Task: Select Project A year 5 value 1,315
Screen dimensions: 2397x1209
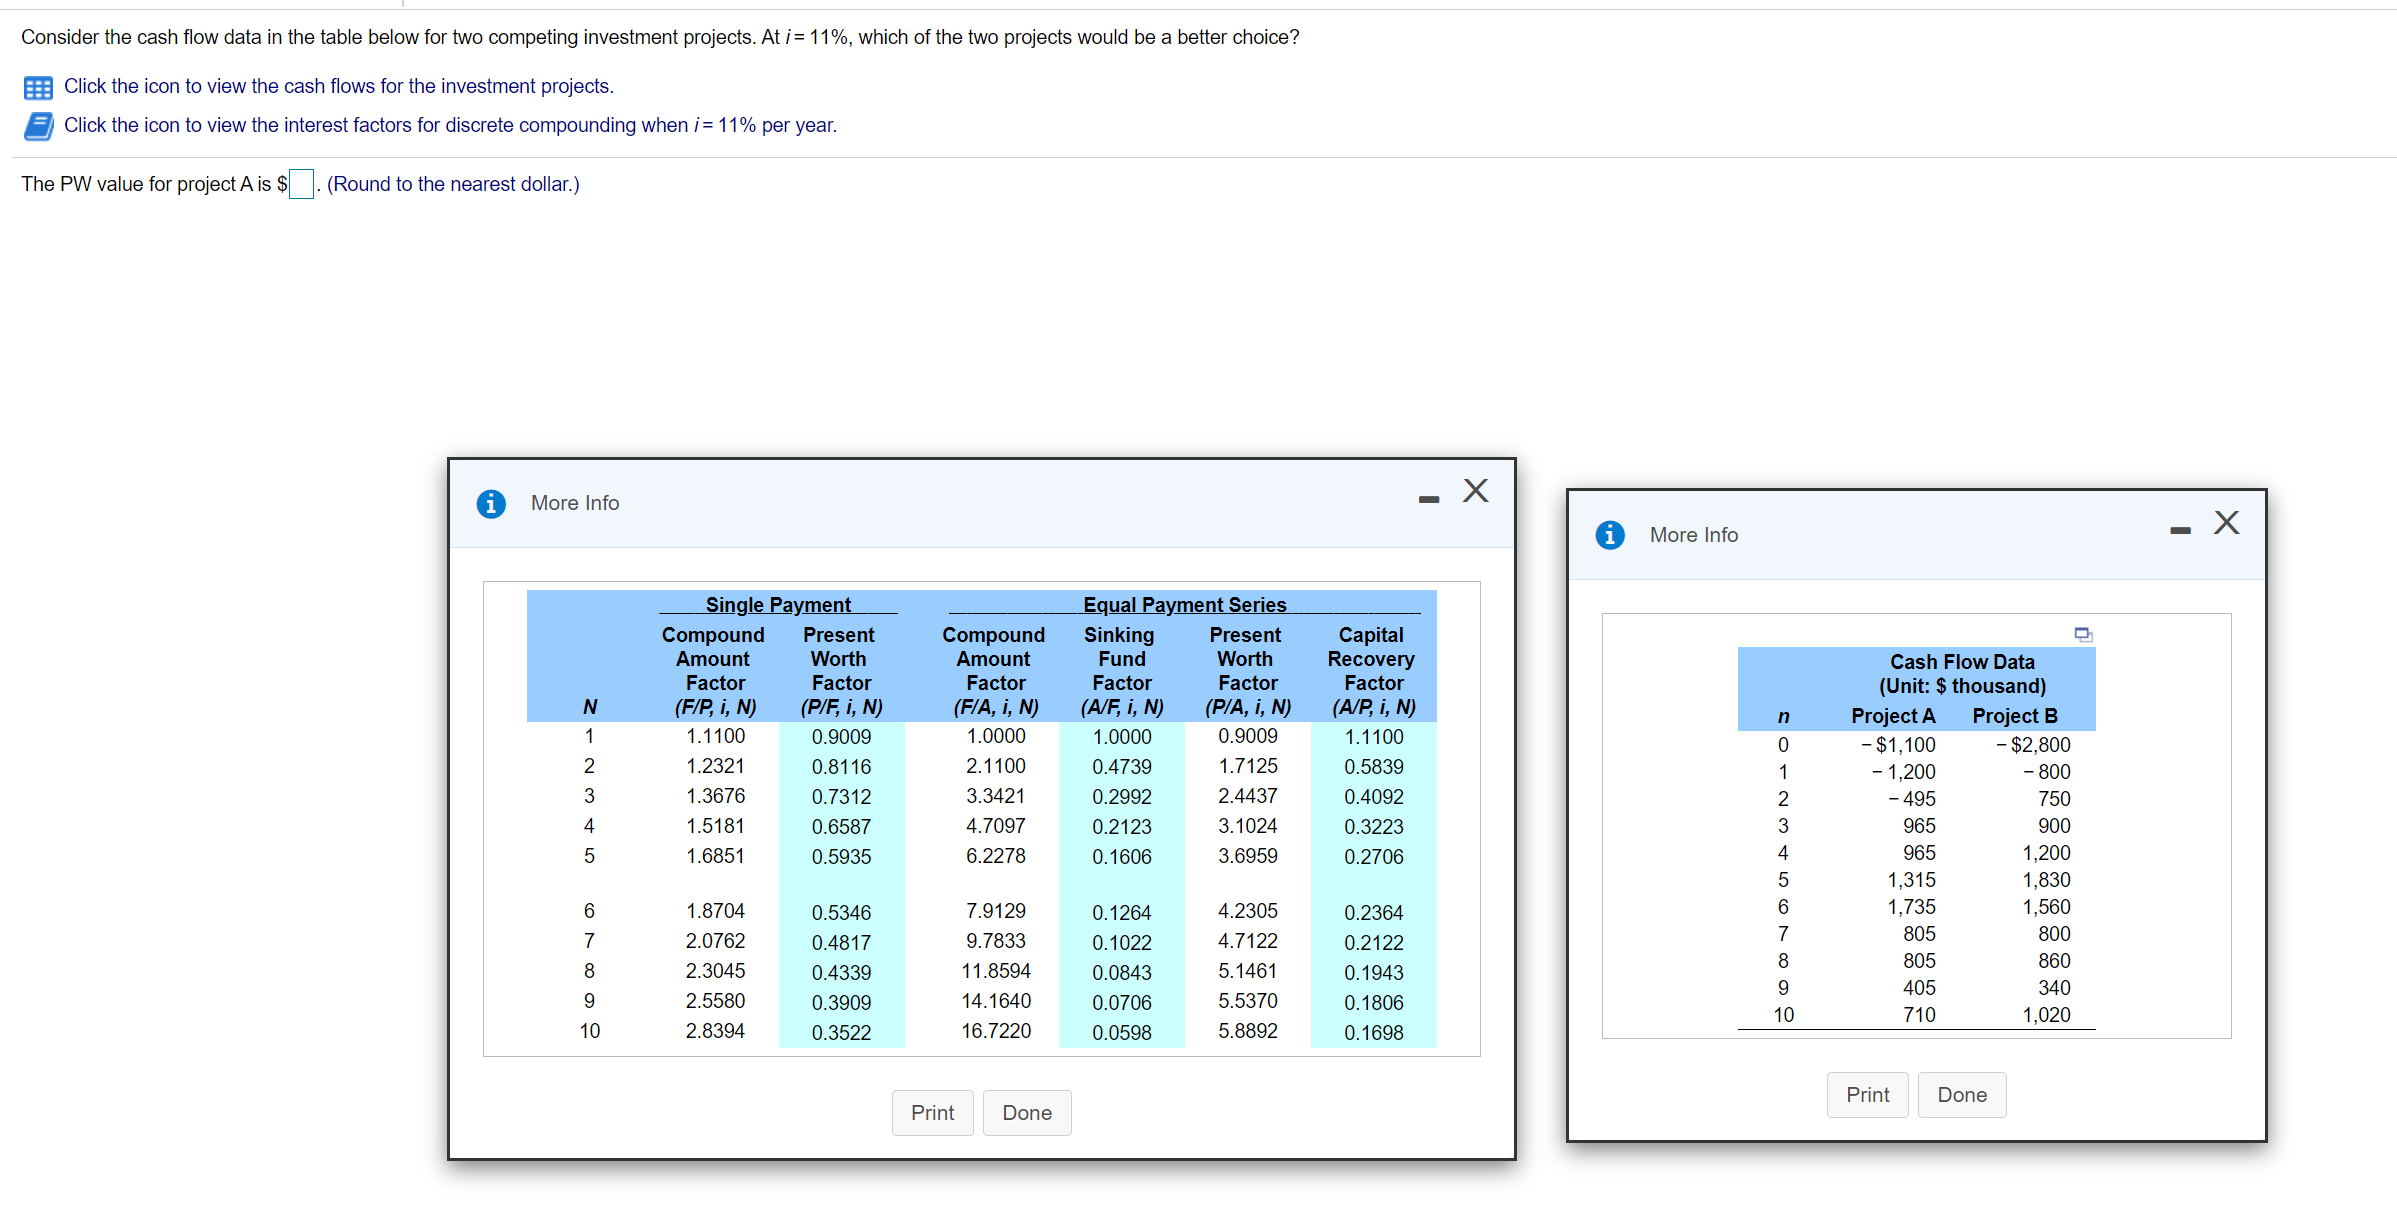Action: [x=1911, y=880]
